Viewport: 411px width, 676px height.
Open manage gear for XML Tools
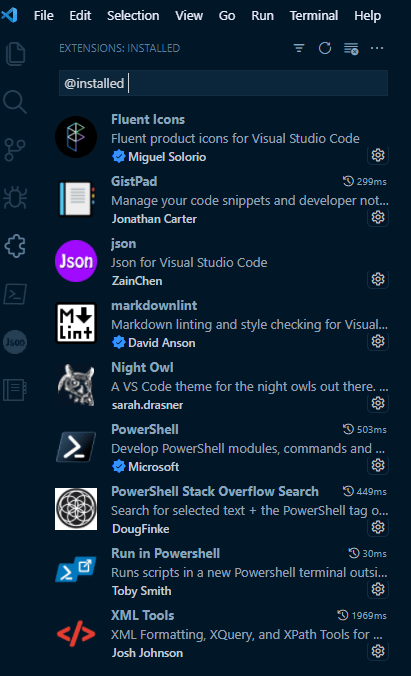378,651
